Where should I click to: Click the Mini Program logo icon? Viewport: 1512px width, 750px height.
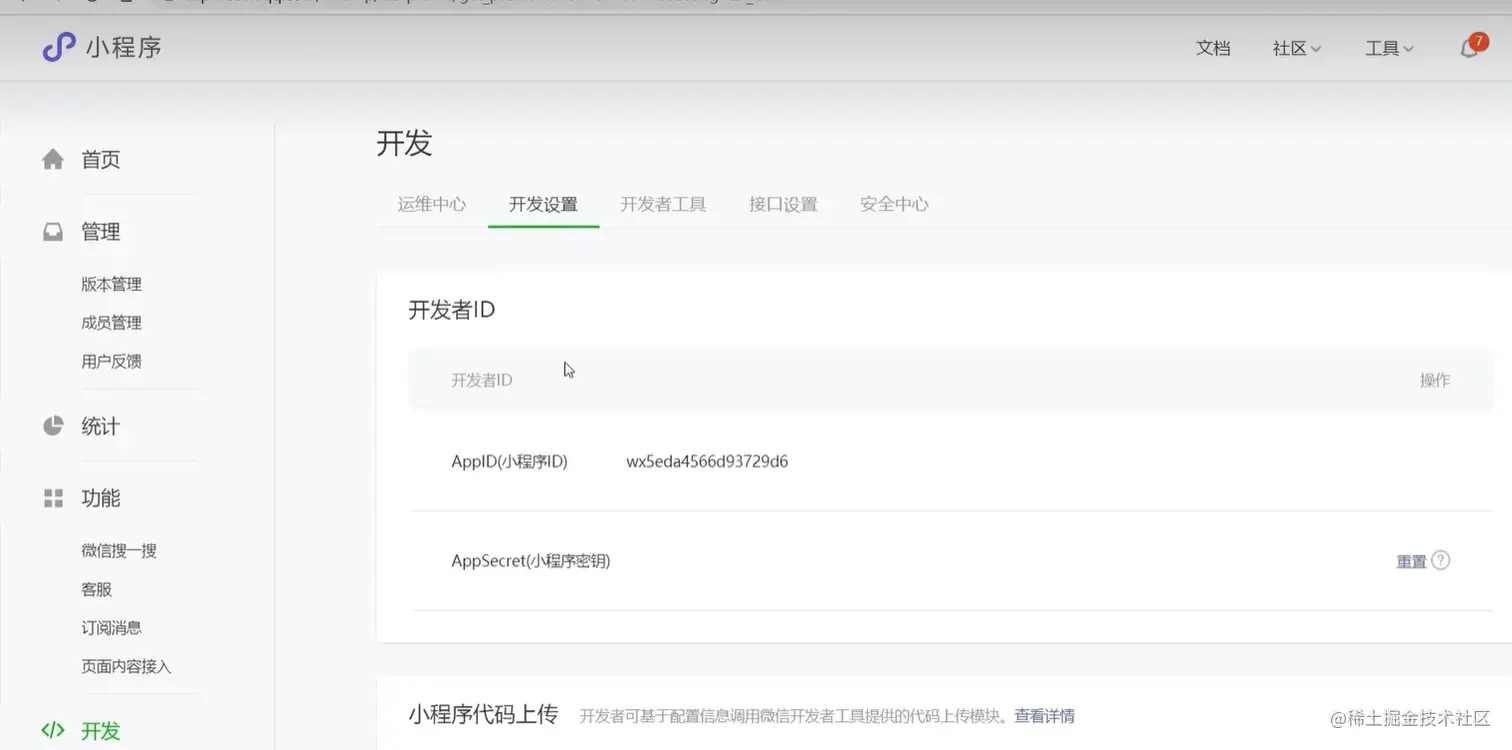click(x=58, y=47)
